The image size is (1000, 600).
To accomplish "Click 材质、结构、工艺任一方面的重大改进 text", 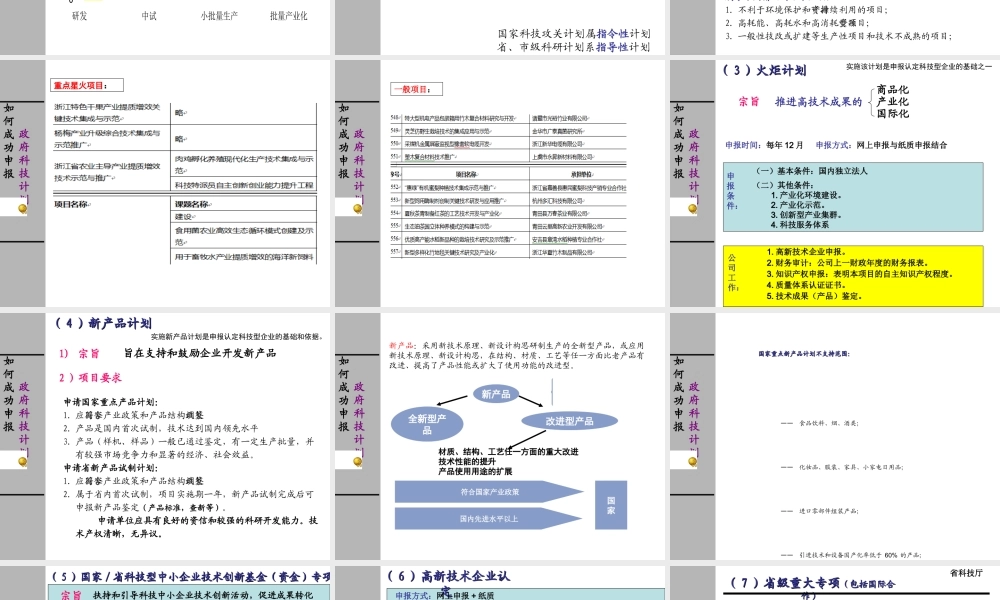I will click(508, 451).
